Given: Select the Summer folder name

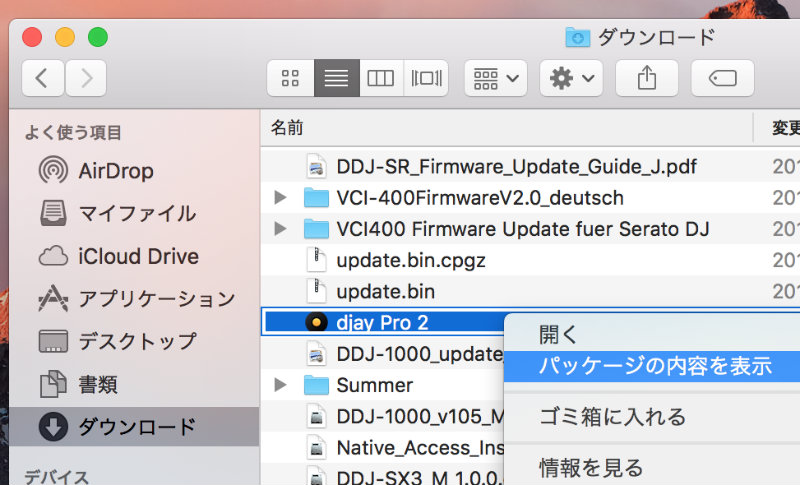Looking at the screenshot, I should (x=374, y=385).
